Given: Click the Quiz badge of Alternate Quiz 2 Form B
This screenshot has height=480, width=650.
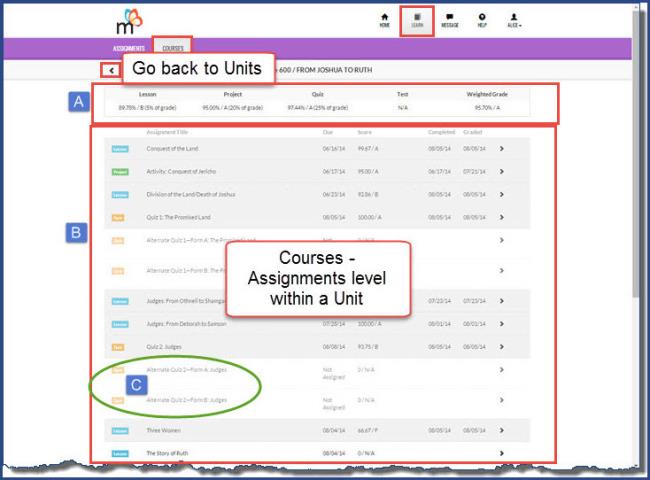Looking at the screenshot, I should pyautogui.click(x=118, y=400).
